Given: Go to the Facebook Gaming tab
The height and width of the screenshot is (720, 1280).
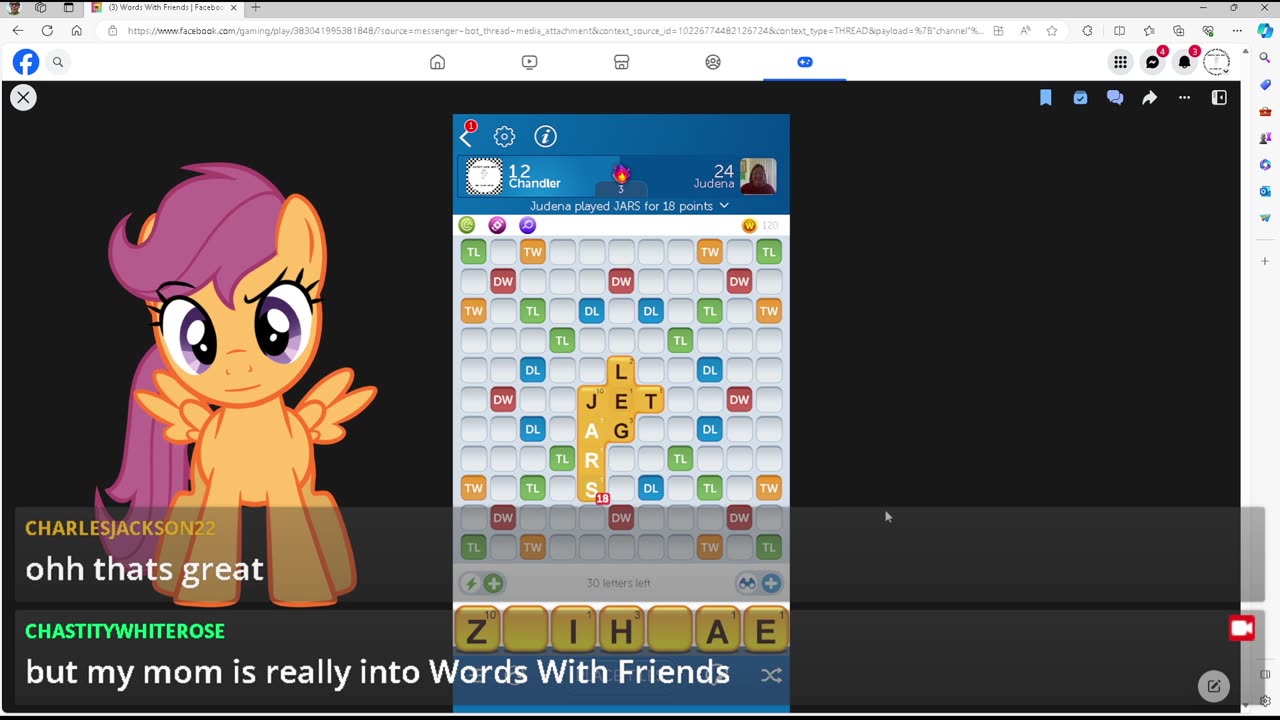Looking at the screenshot, I should point(805,62).
